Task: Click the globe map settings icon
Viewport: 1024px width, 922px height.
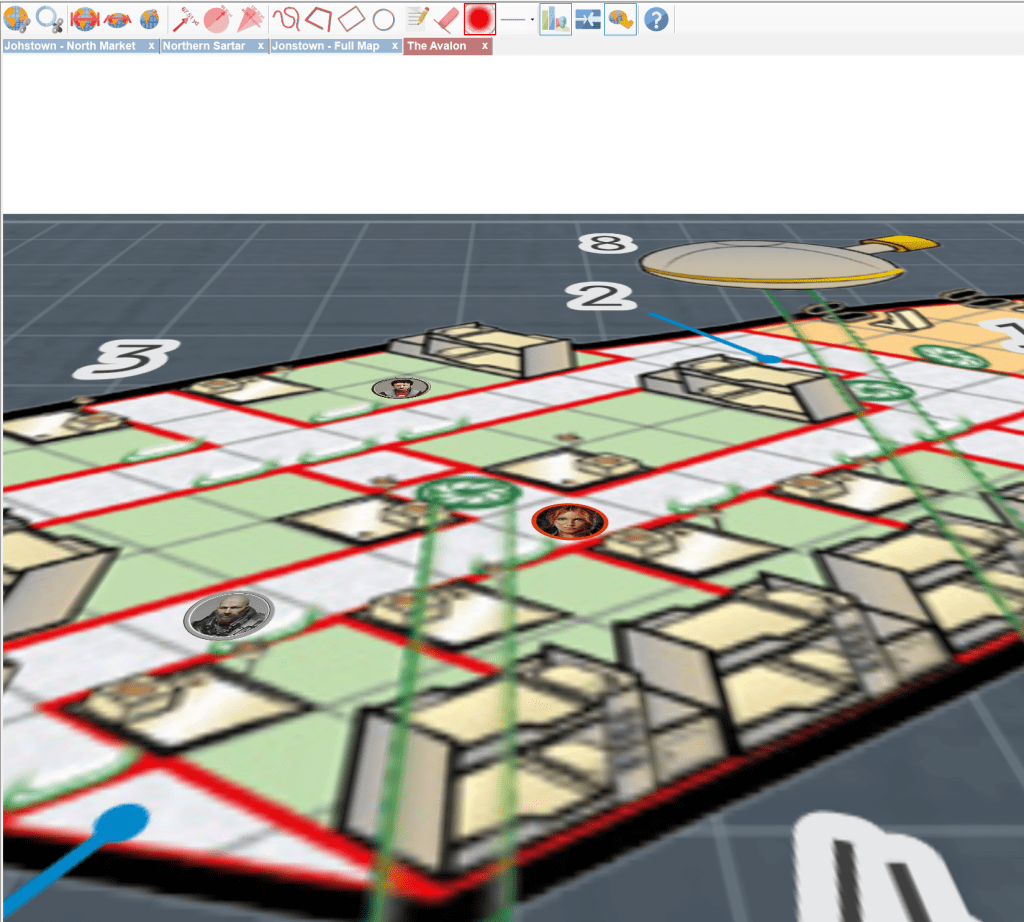Action: (x=17, y=18)
